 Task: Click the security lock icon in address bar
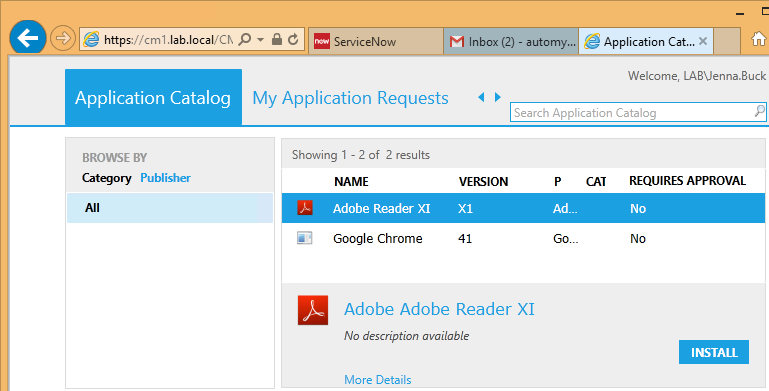pyautogui.click(x=277, y=39)
